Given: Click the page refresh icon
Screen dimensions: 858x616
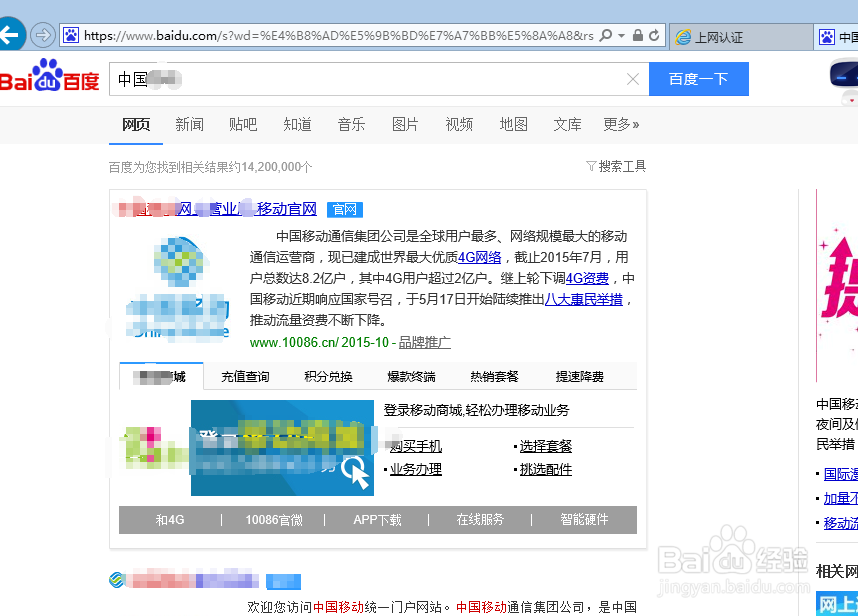Looking at the screenshot, I should (x=654, y=36).
